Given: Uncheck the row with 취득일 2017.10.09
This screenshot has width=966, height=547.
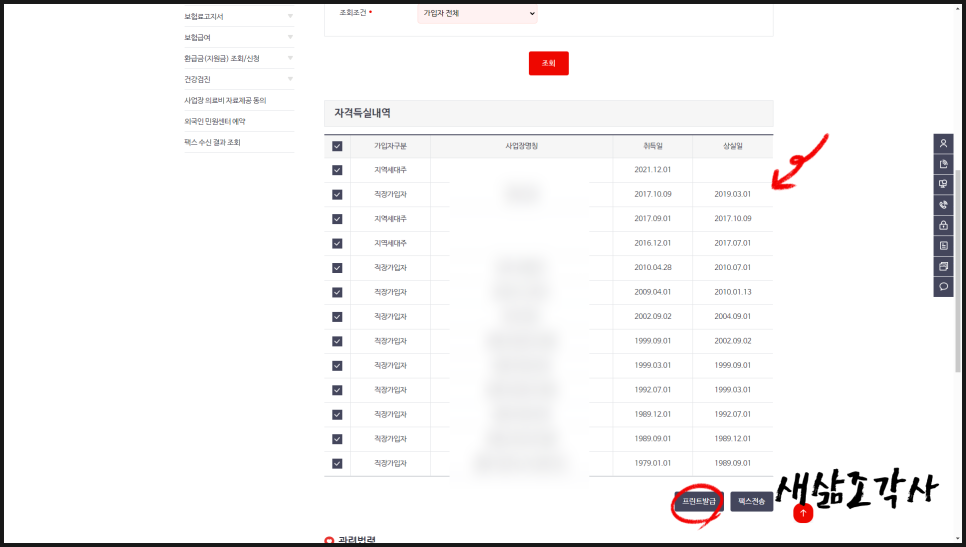Looking at the screenshot, I should tap(337, 195).
